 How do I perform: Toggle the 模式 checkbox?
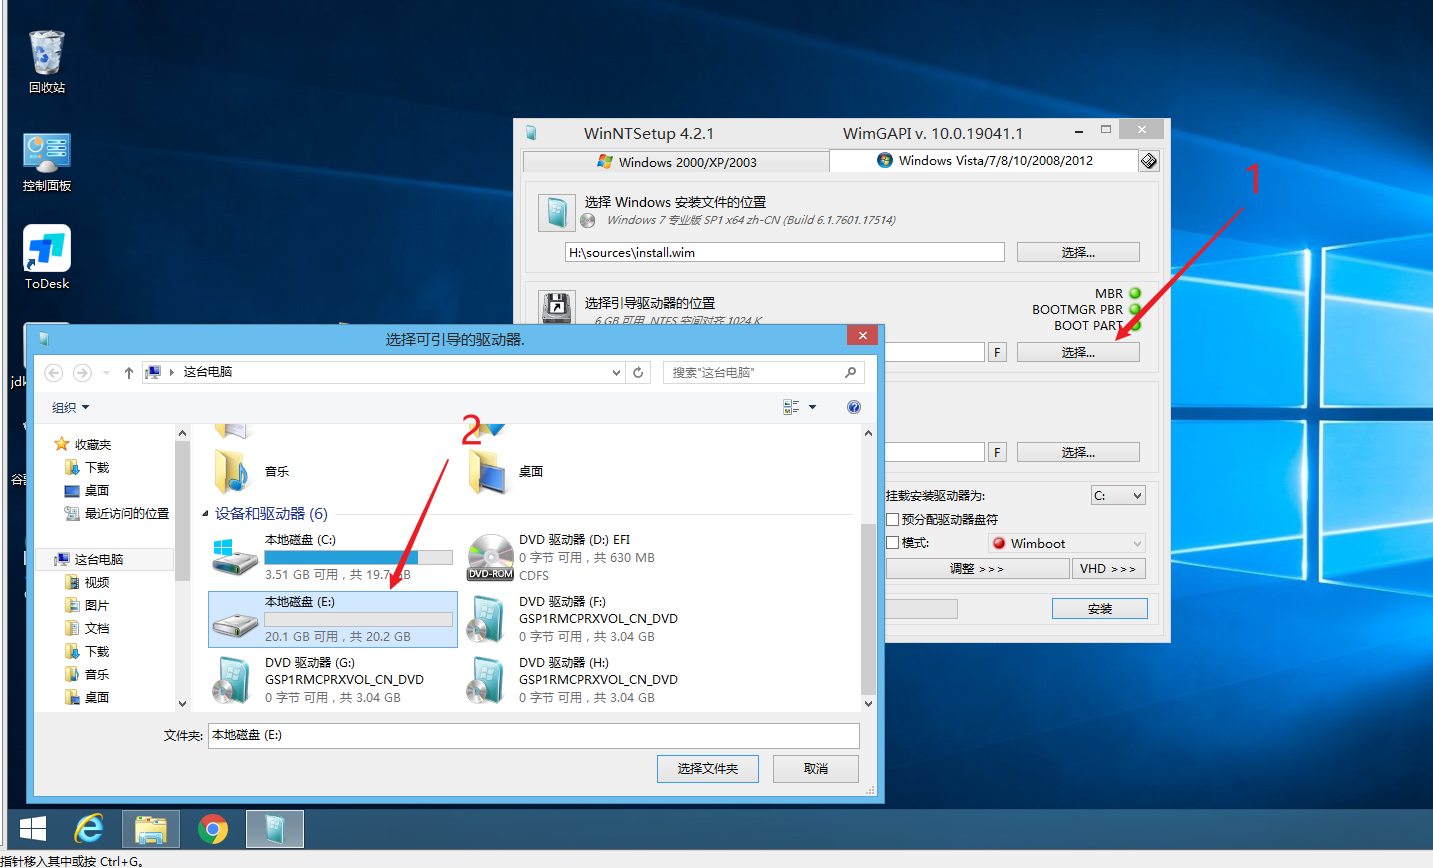click(x=893, y=543)
